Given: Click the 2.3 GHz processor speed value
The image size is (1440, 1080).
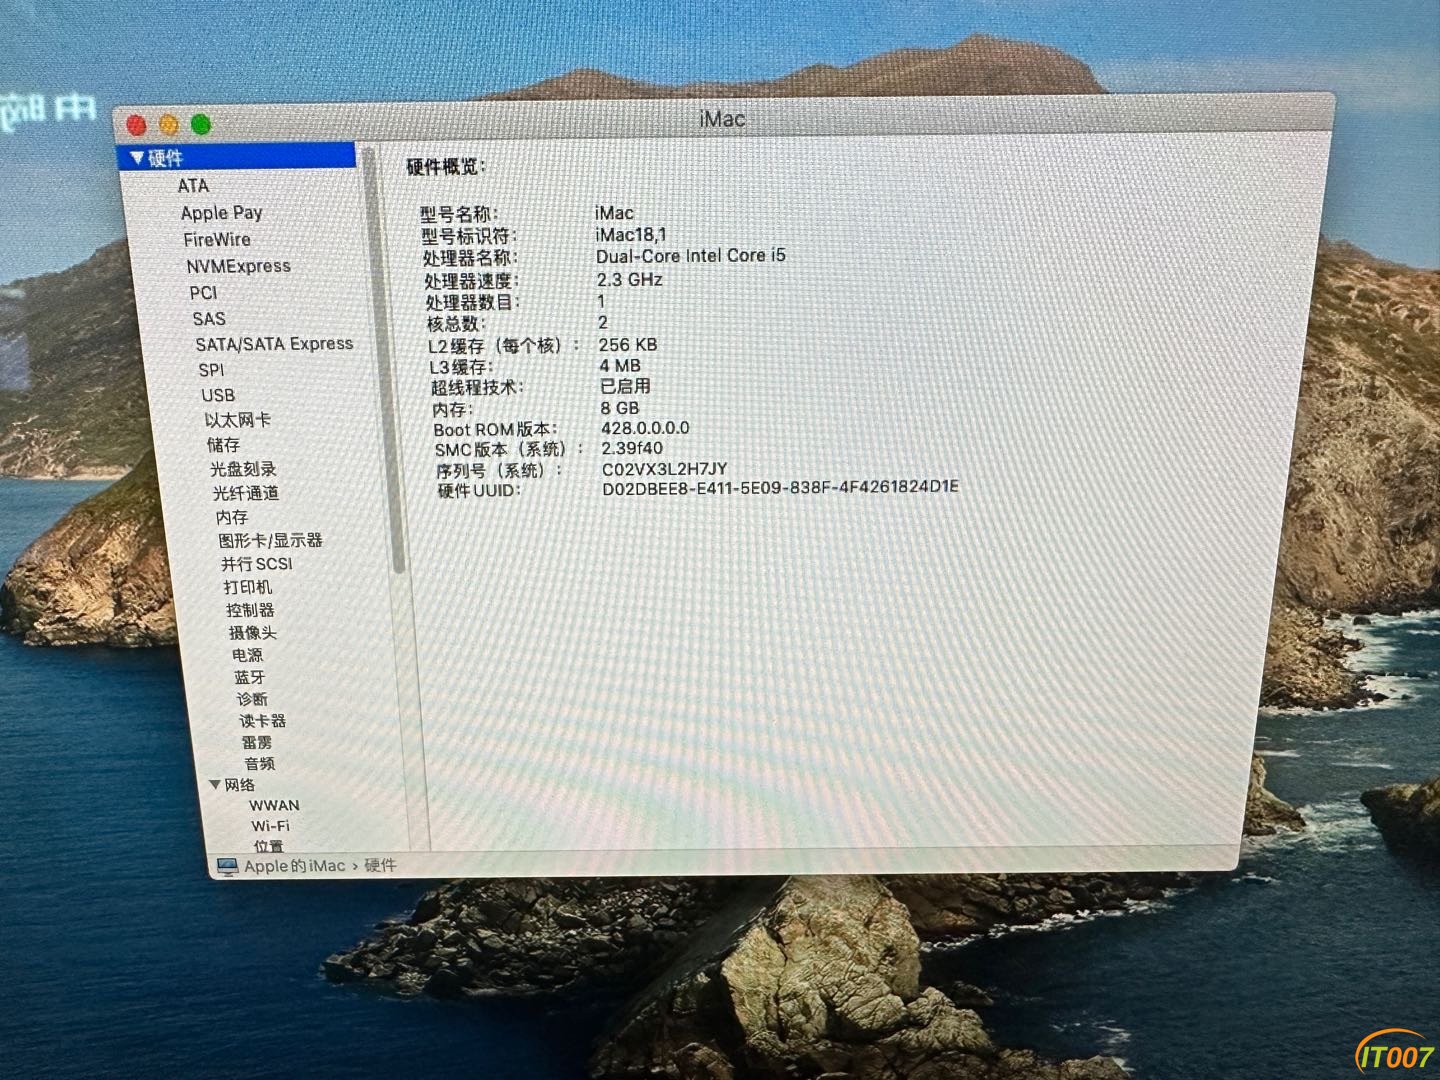Looking at the screenshot, I should coord(630,280).
